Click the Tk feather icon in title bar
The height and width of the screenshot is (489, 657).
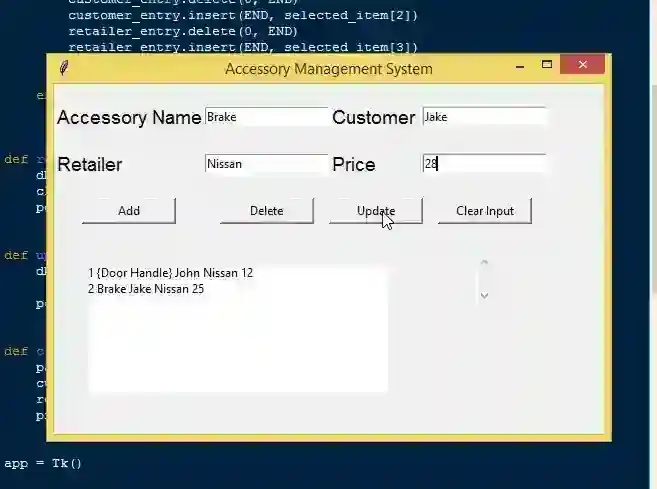tap(64, 68)
